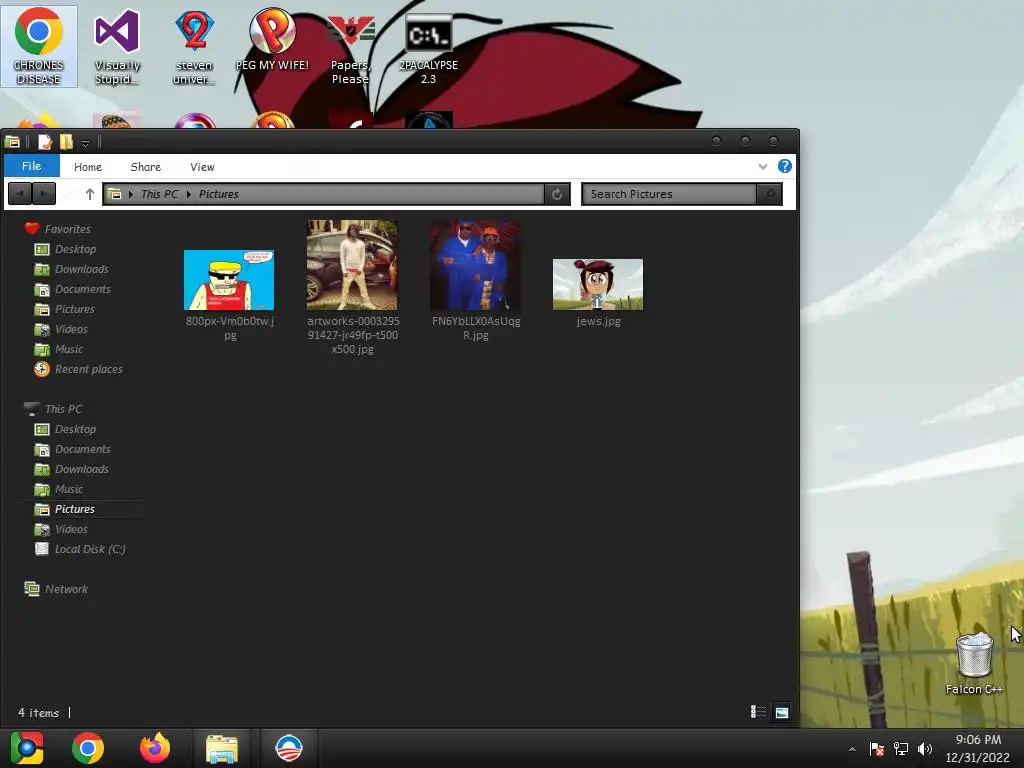Expand the arrow before This PC in address bar
This screenshot has height=768, width=1024.
click(x=131, y=194)
